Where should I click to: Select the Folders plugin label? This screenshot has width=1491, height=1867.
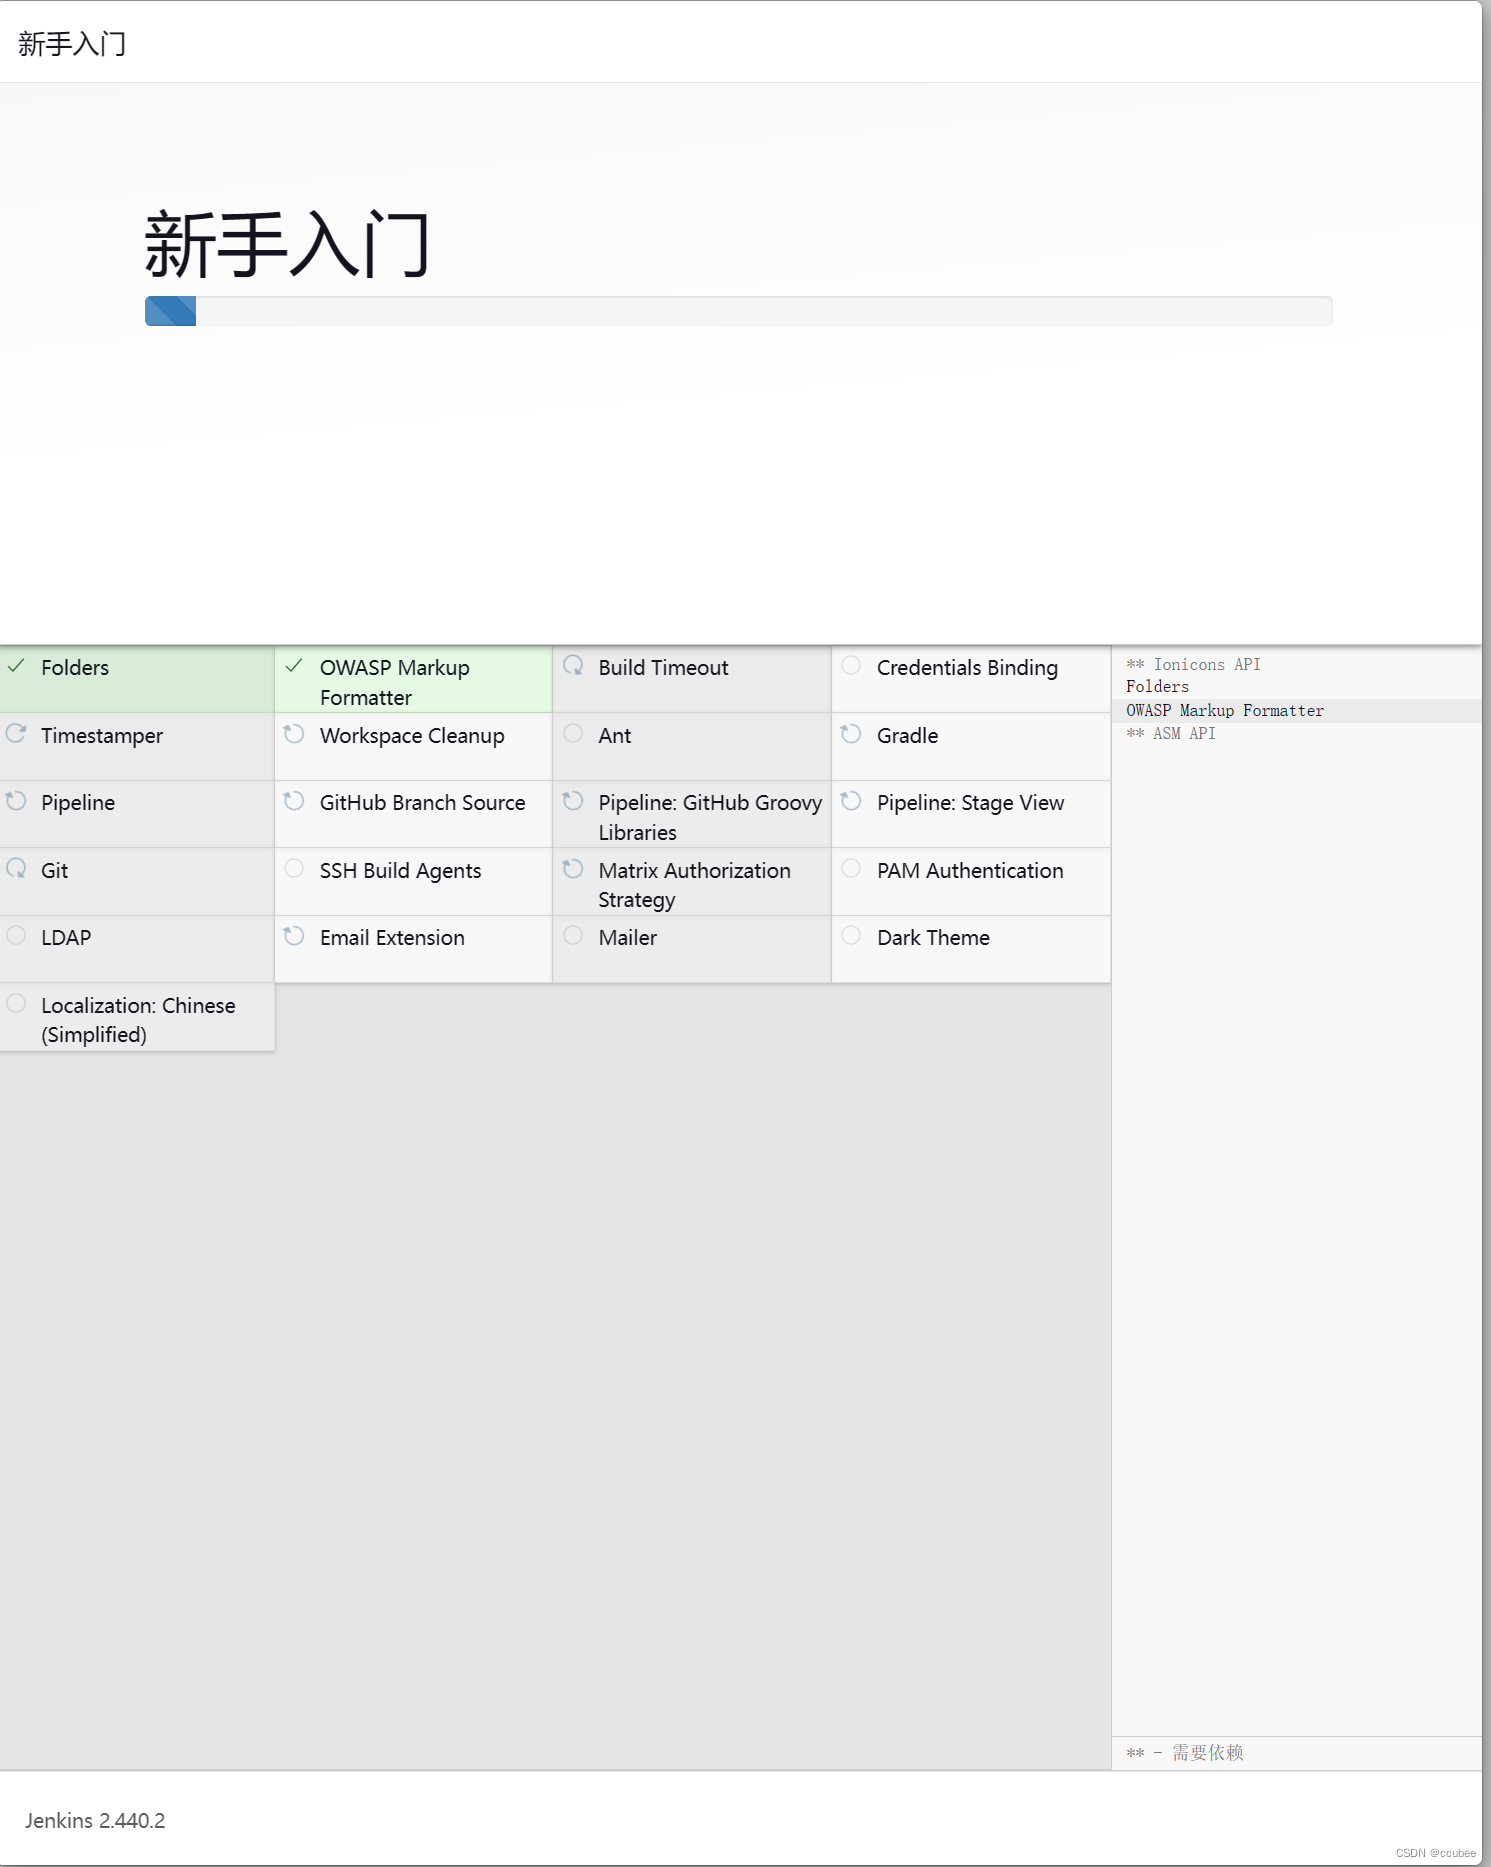[x=75, y=668]
